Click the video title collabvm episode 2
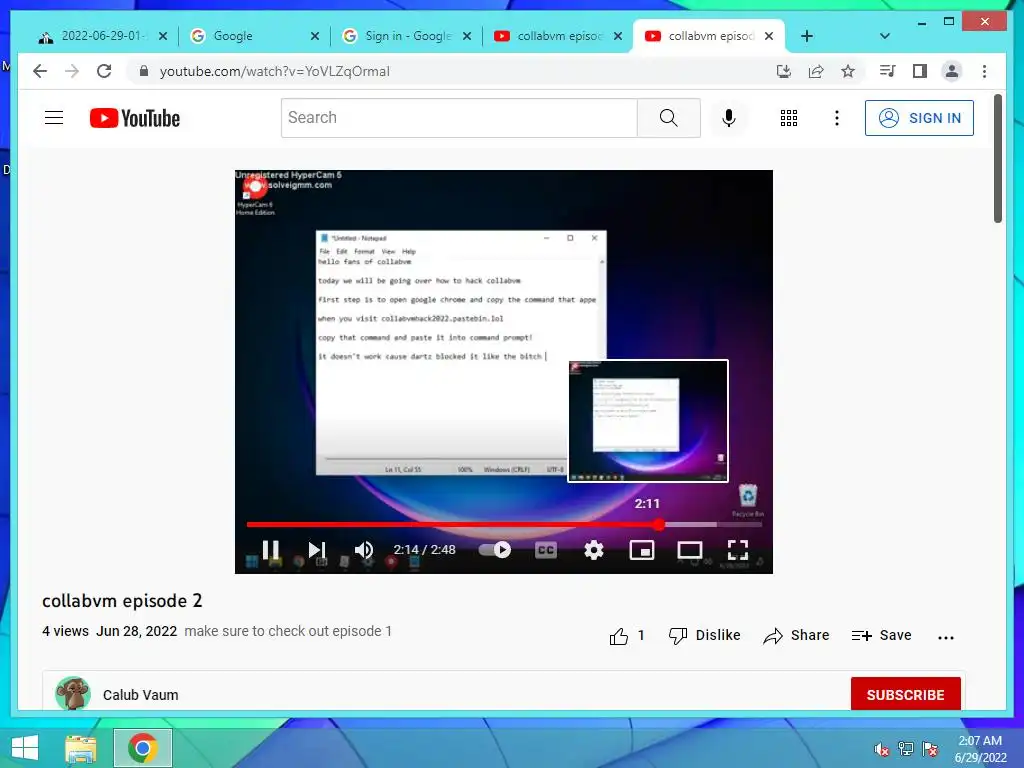 tap(122, 601)
